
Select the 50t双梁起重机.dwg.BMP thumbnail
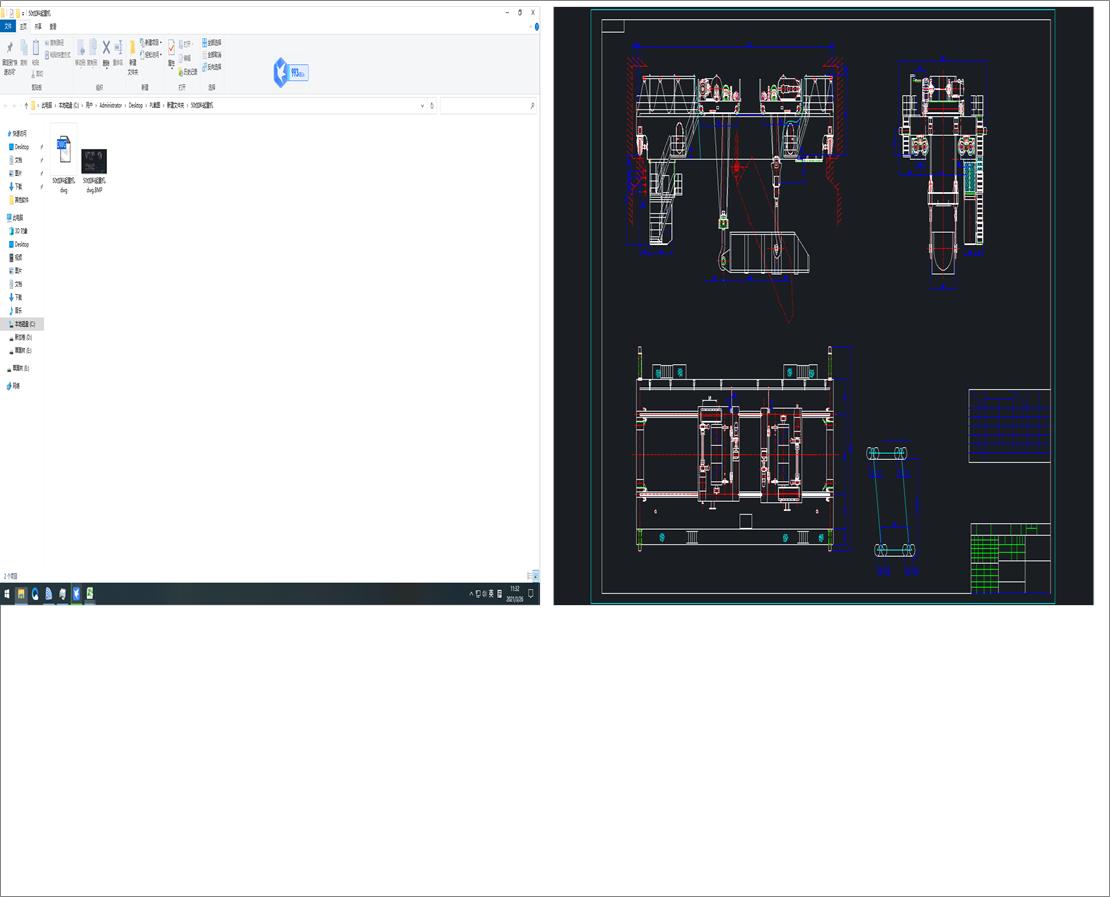coord(93,160)
